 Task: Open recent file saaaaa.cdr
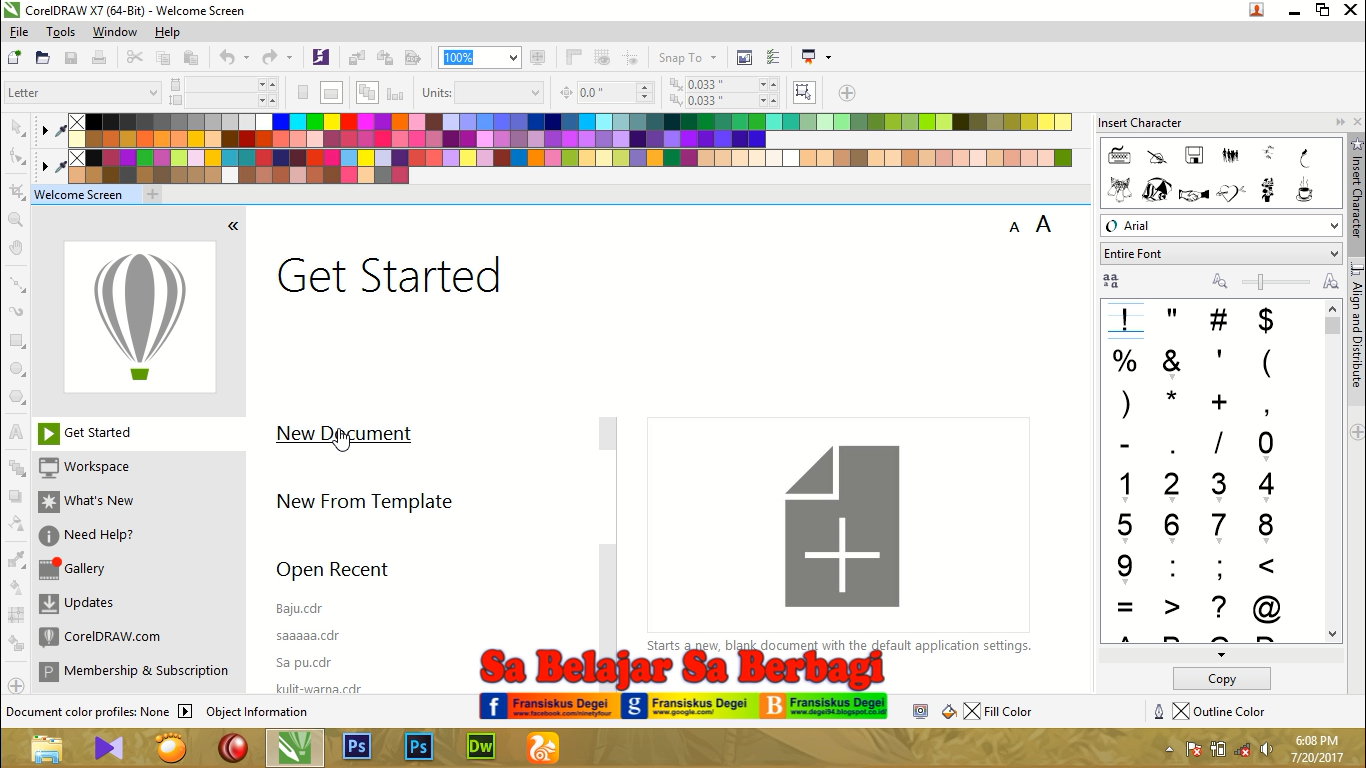pyautogui.click(x=308, y=635)
